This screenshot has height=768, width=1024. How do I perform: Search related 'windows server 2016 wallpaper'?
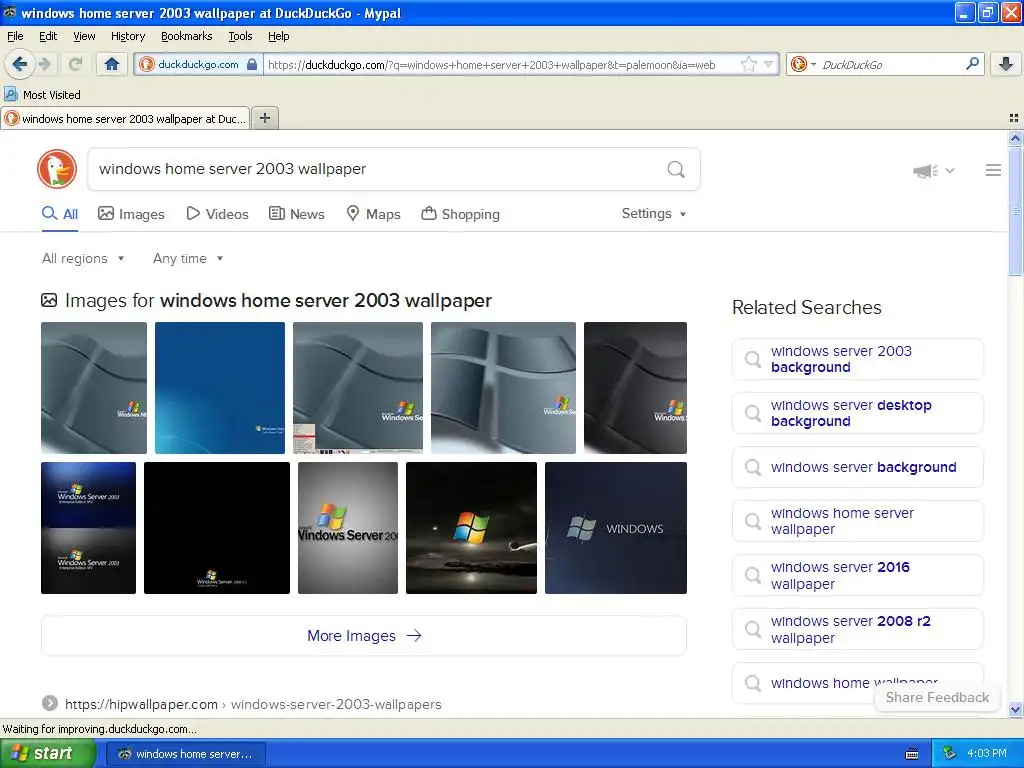857,575
